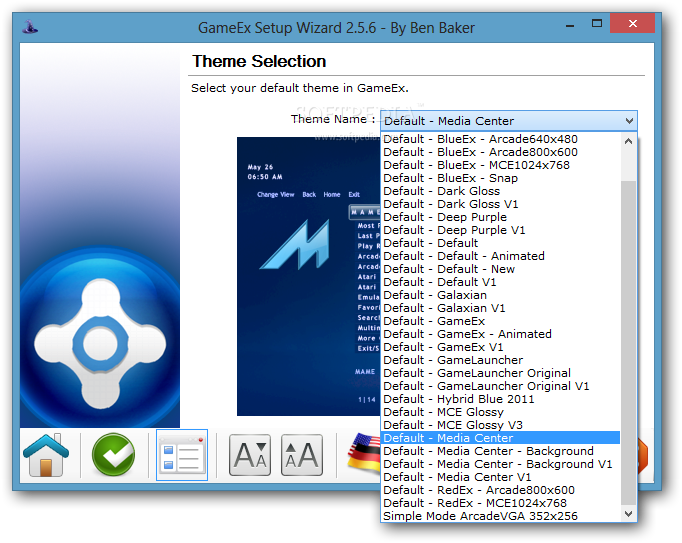Select Default - BlueEx - Arcade640x480

pyautogui.click(x=500, y=139)
